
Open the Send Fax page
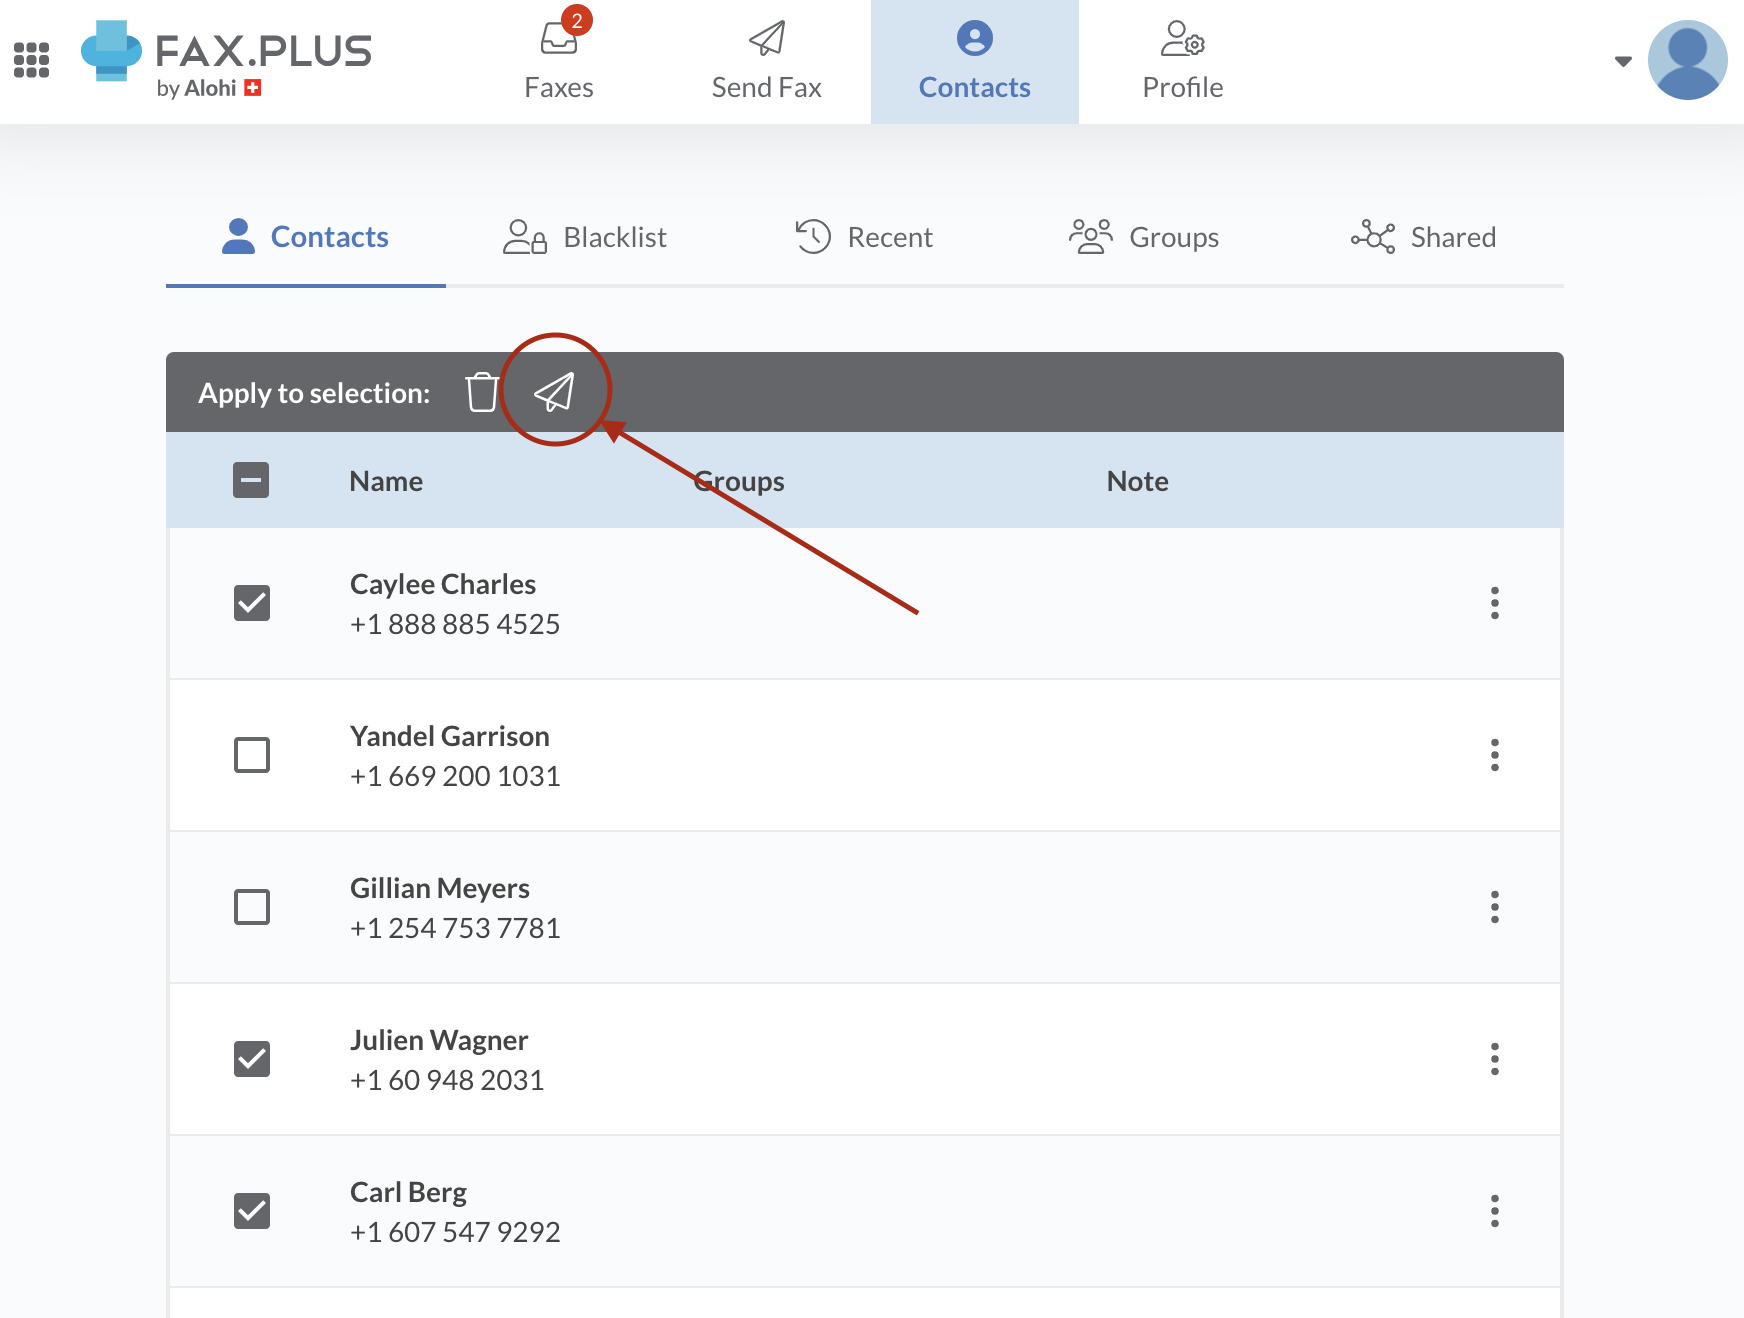(x=766, y=60)
